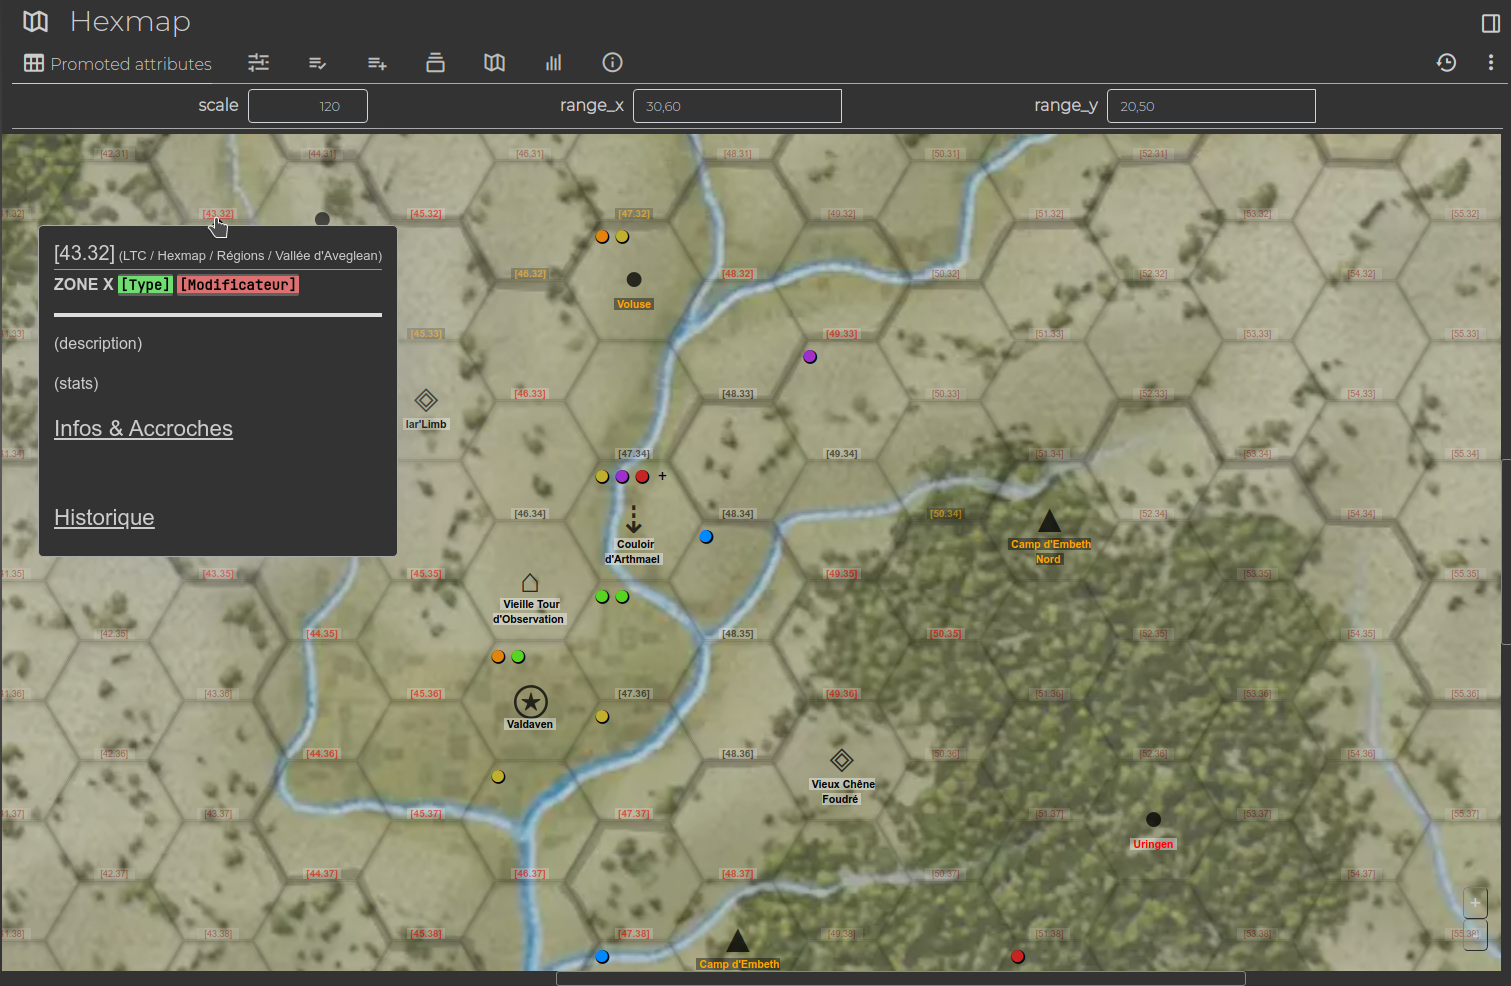Click the range_x input field
The image size is (1511, 986).
737,106
